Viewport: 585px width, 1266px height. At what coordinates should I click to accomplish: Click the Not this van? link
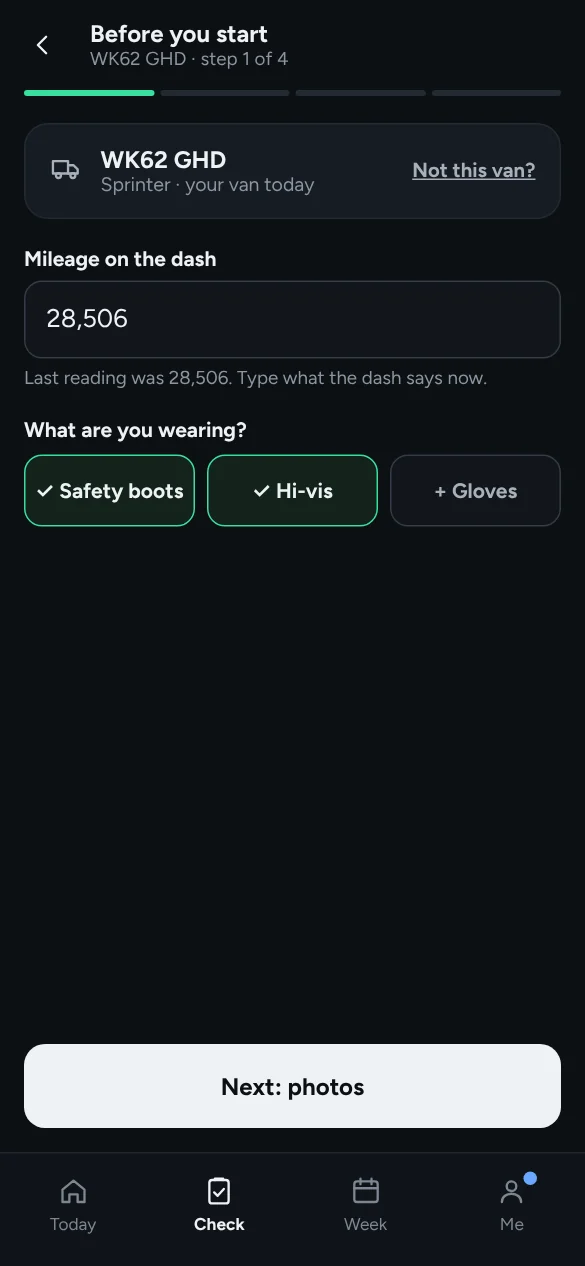(474, 170)
